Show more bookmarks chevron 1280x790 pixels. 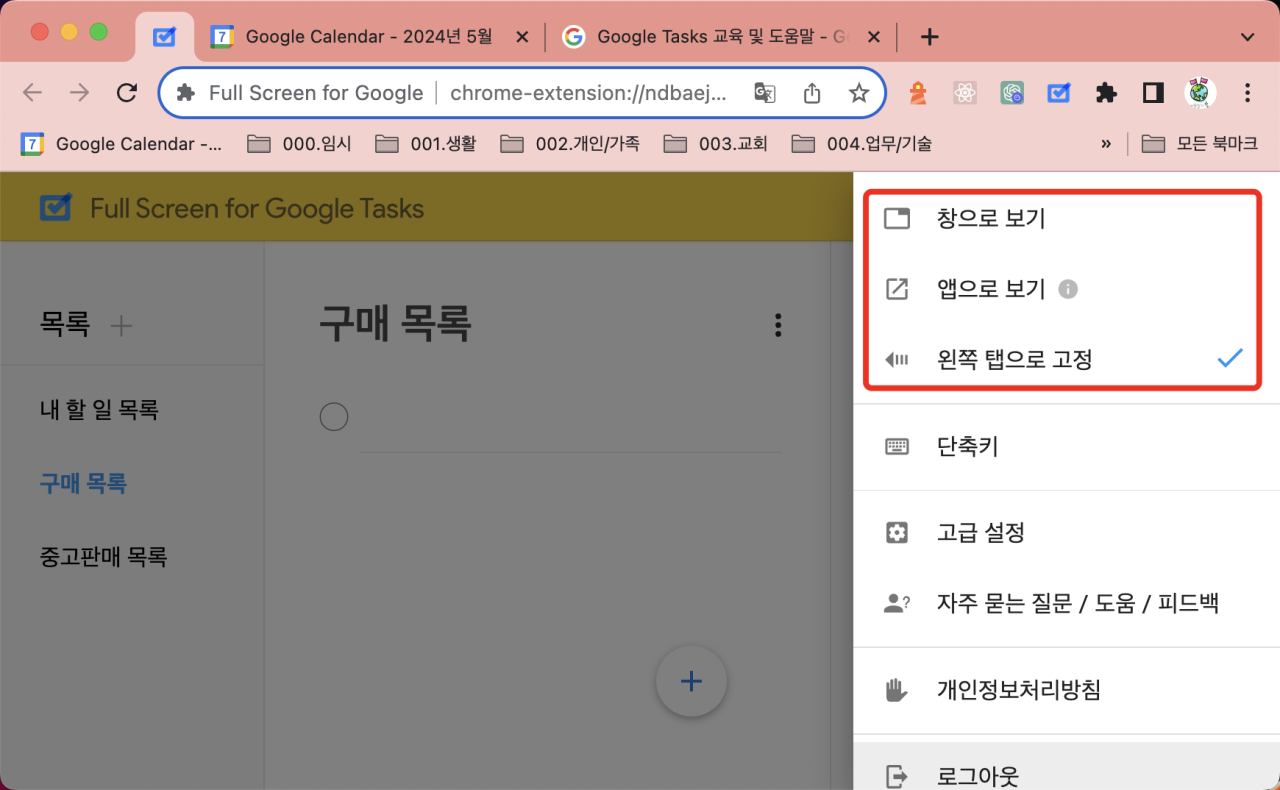point(1106,144)
